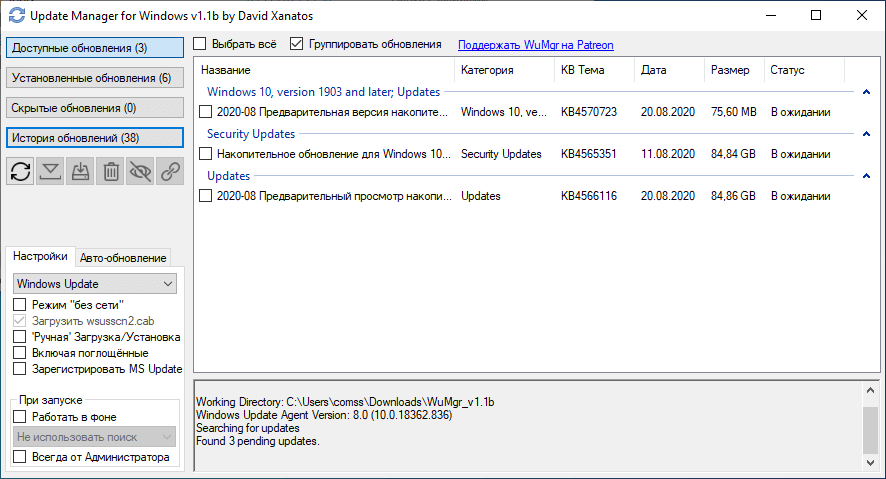Collapse "Windows 10, version 1903 and later; Updates" group
Viewport: 886px width, 479px height.
[866, 92]
